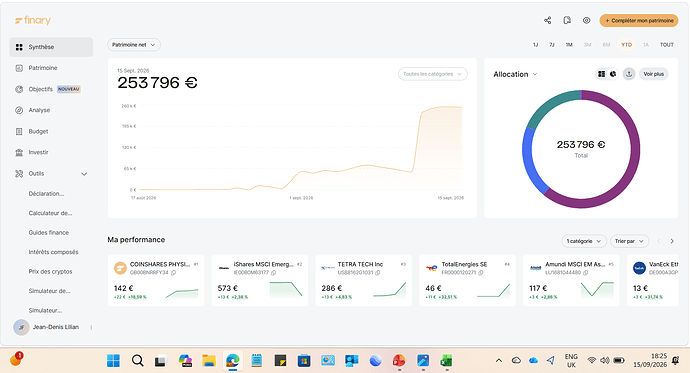
Task: Open the Toutes les catégories dropdown
Action: 433,74
